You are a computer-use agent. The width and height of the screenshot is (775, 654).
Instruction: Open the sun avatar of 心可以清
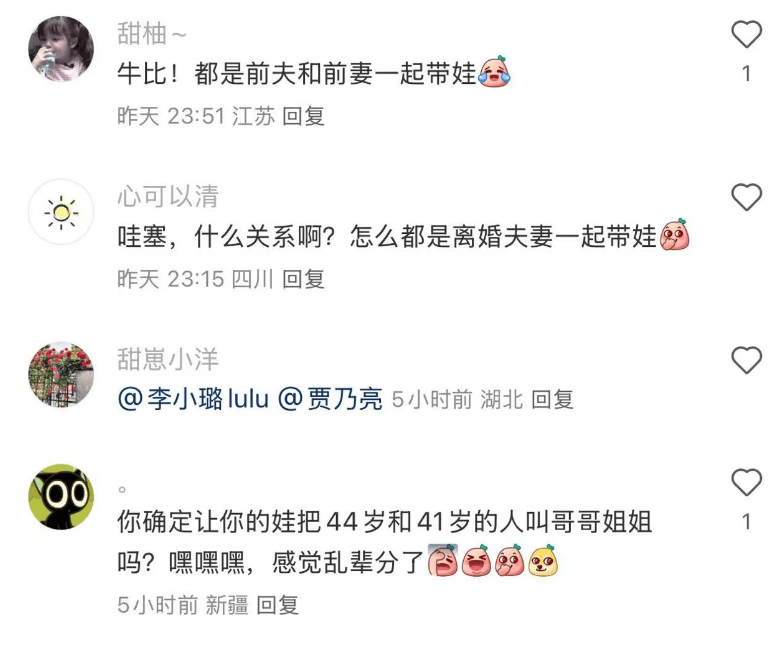tap(61, 212)
